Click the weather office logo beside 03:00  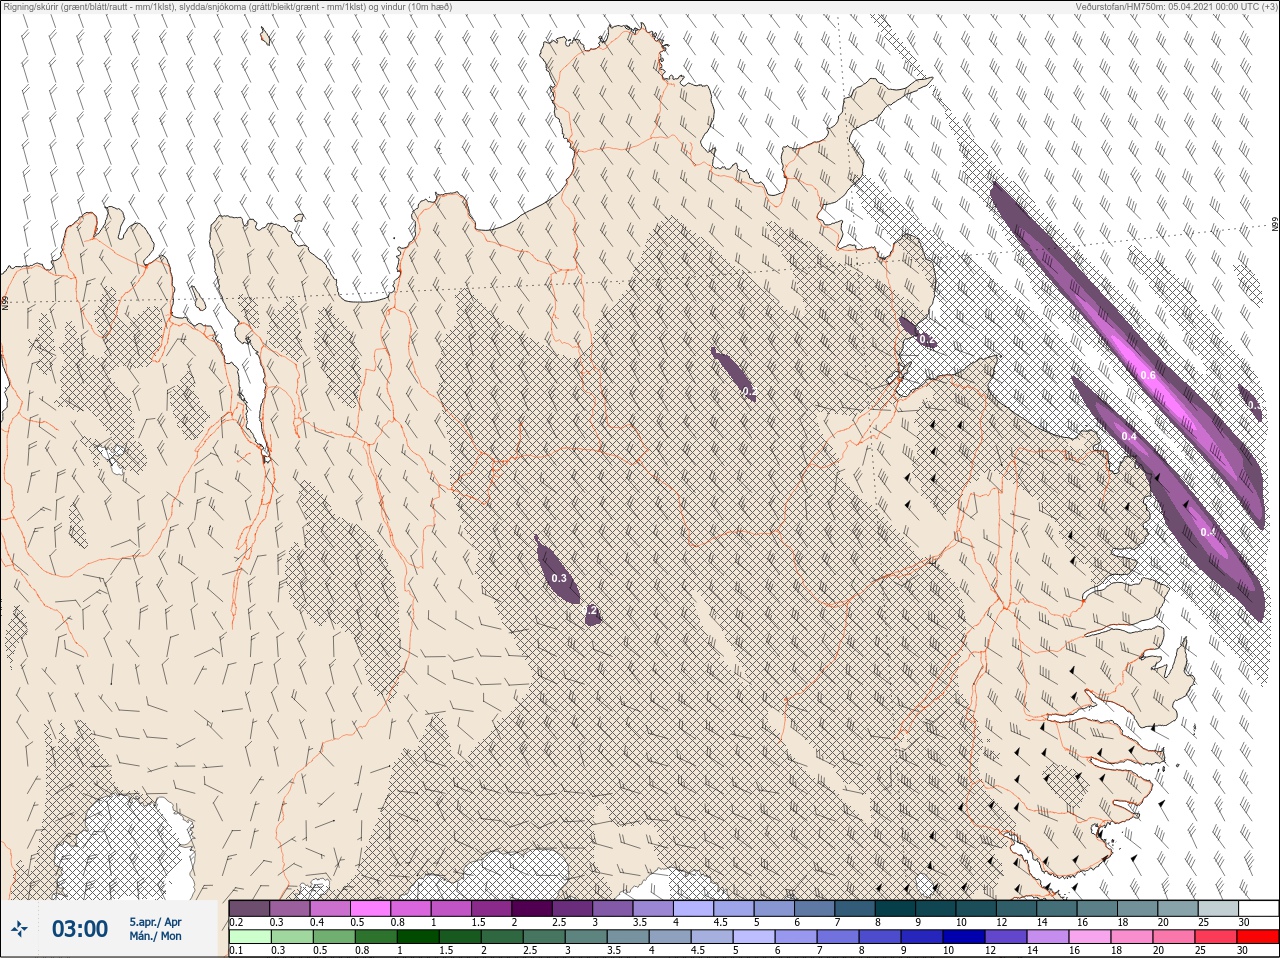click(x=19, y=929)
